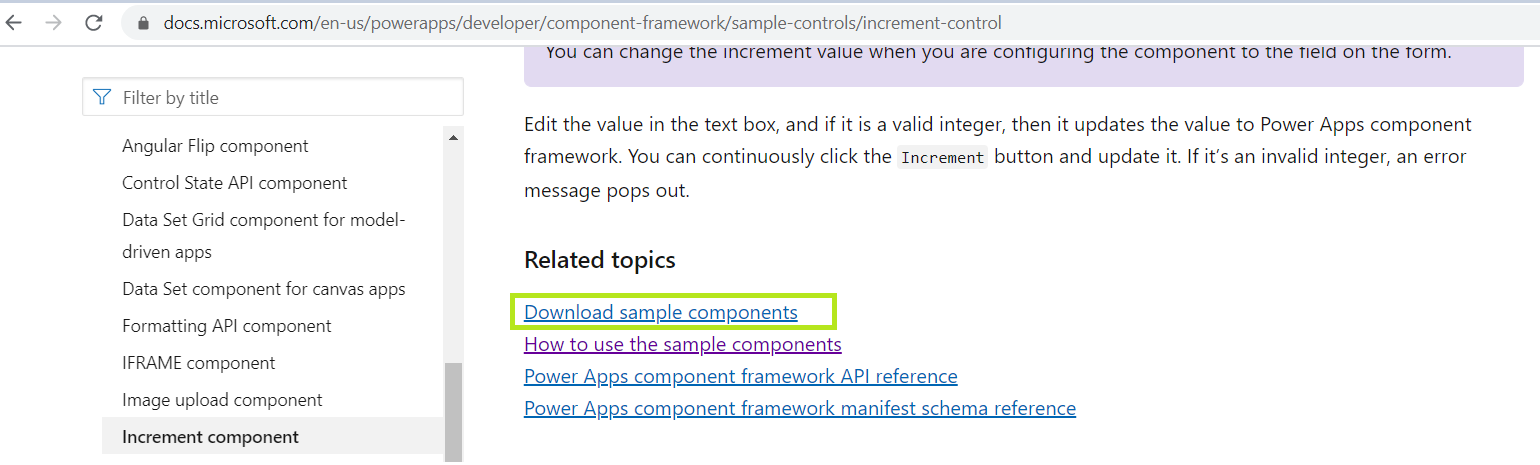View site info via the lock icon
Screen dimensions: 1540x465
click(142, 22)
